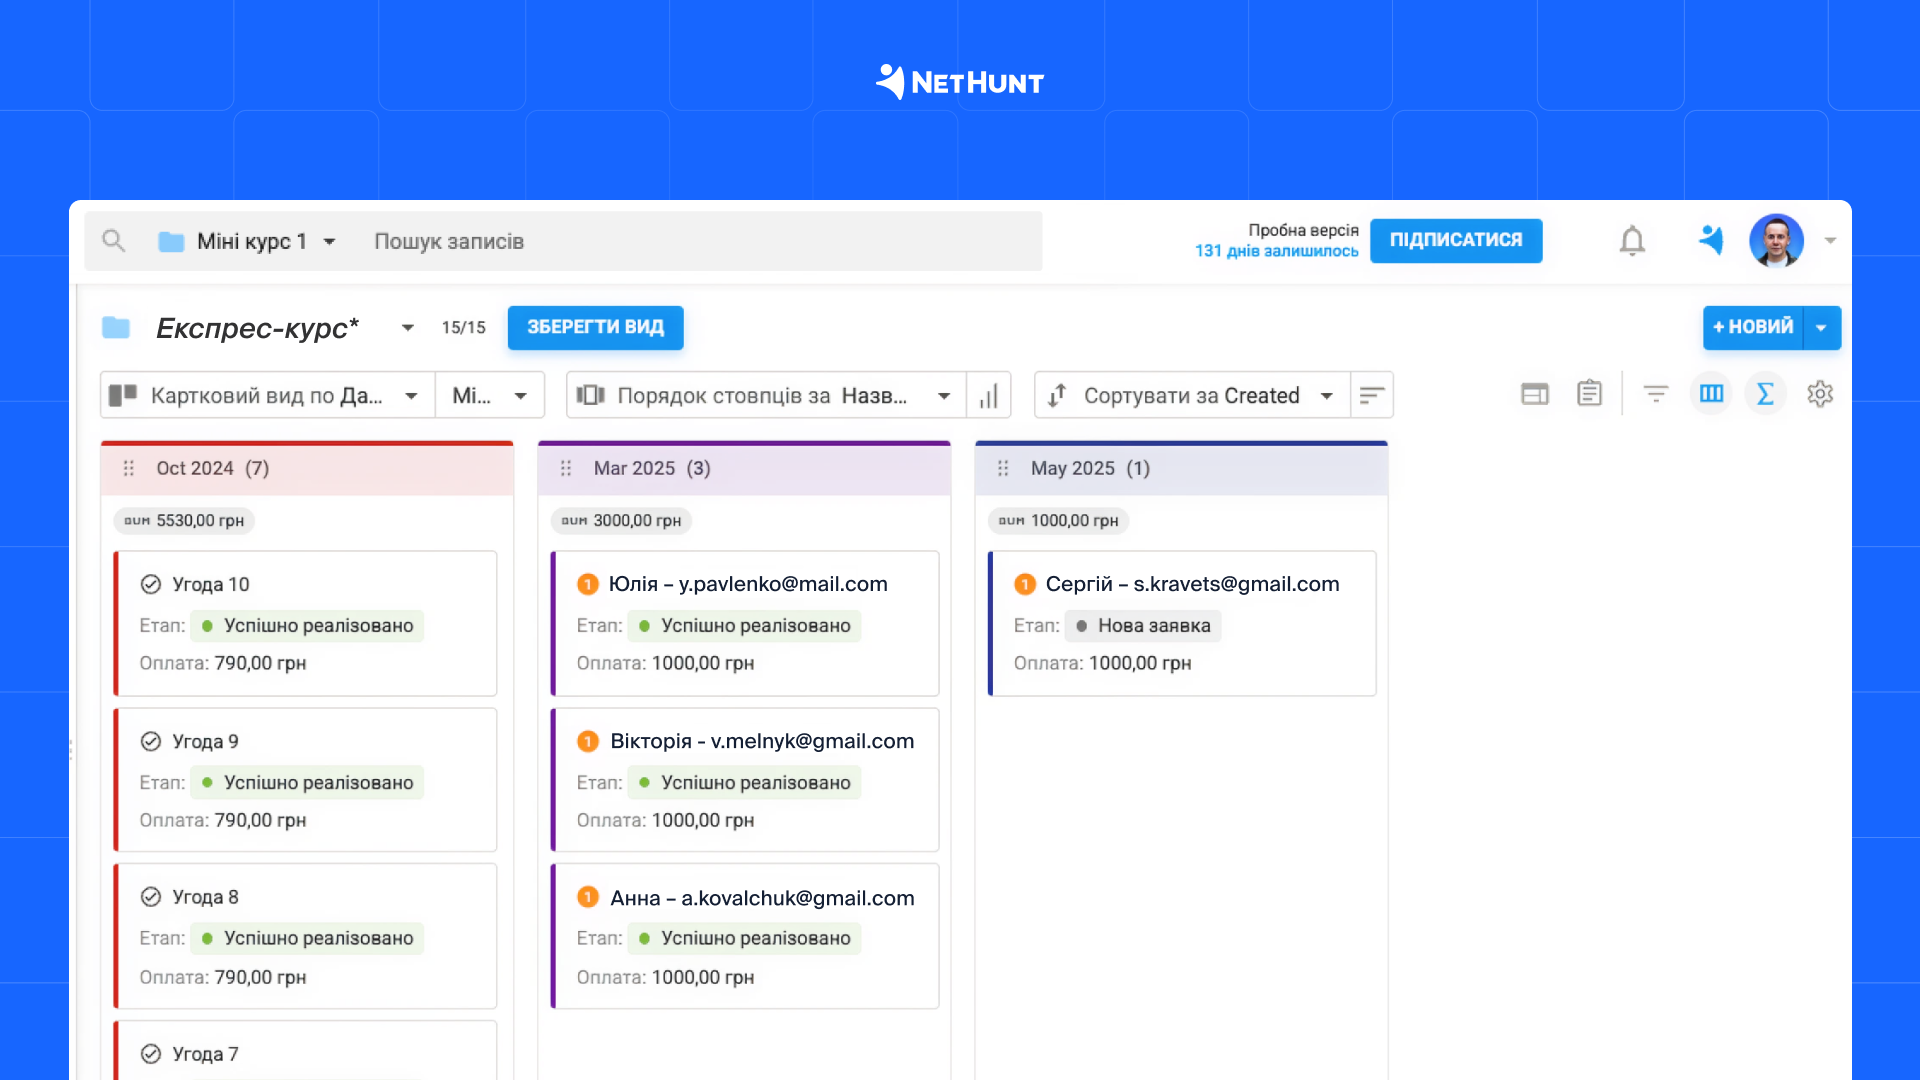Viewport: 1920px width, 1080px height.
Task: Click the check icon on Угода 10
Action: pyautogui.click(x=151, y=584)
